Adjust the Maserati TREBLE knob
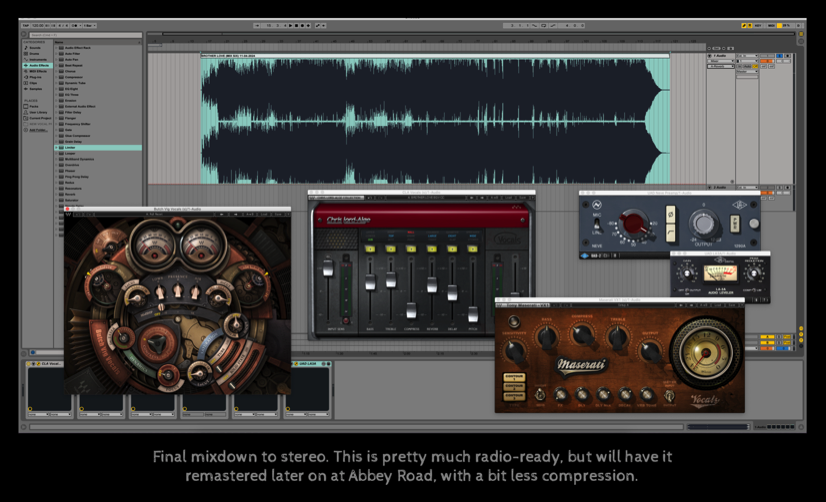Viewport: 826px width, 502px height. (617, 336)
